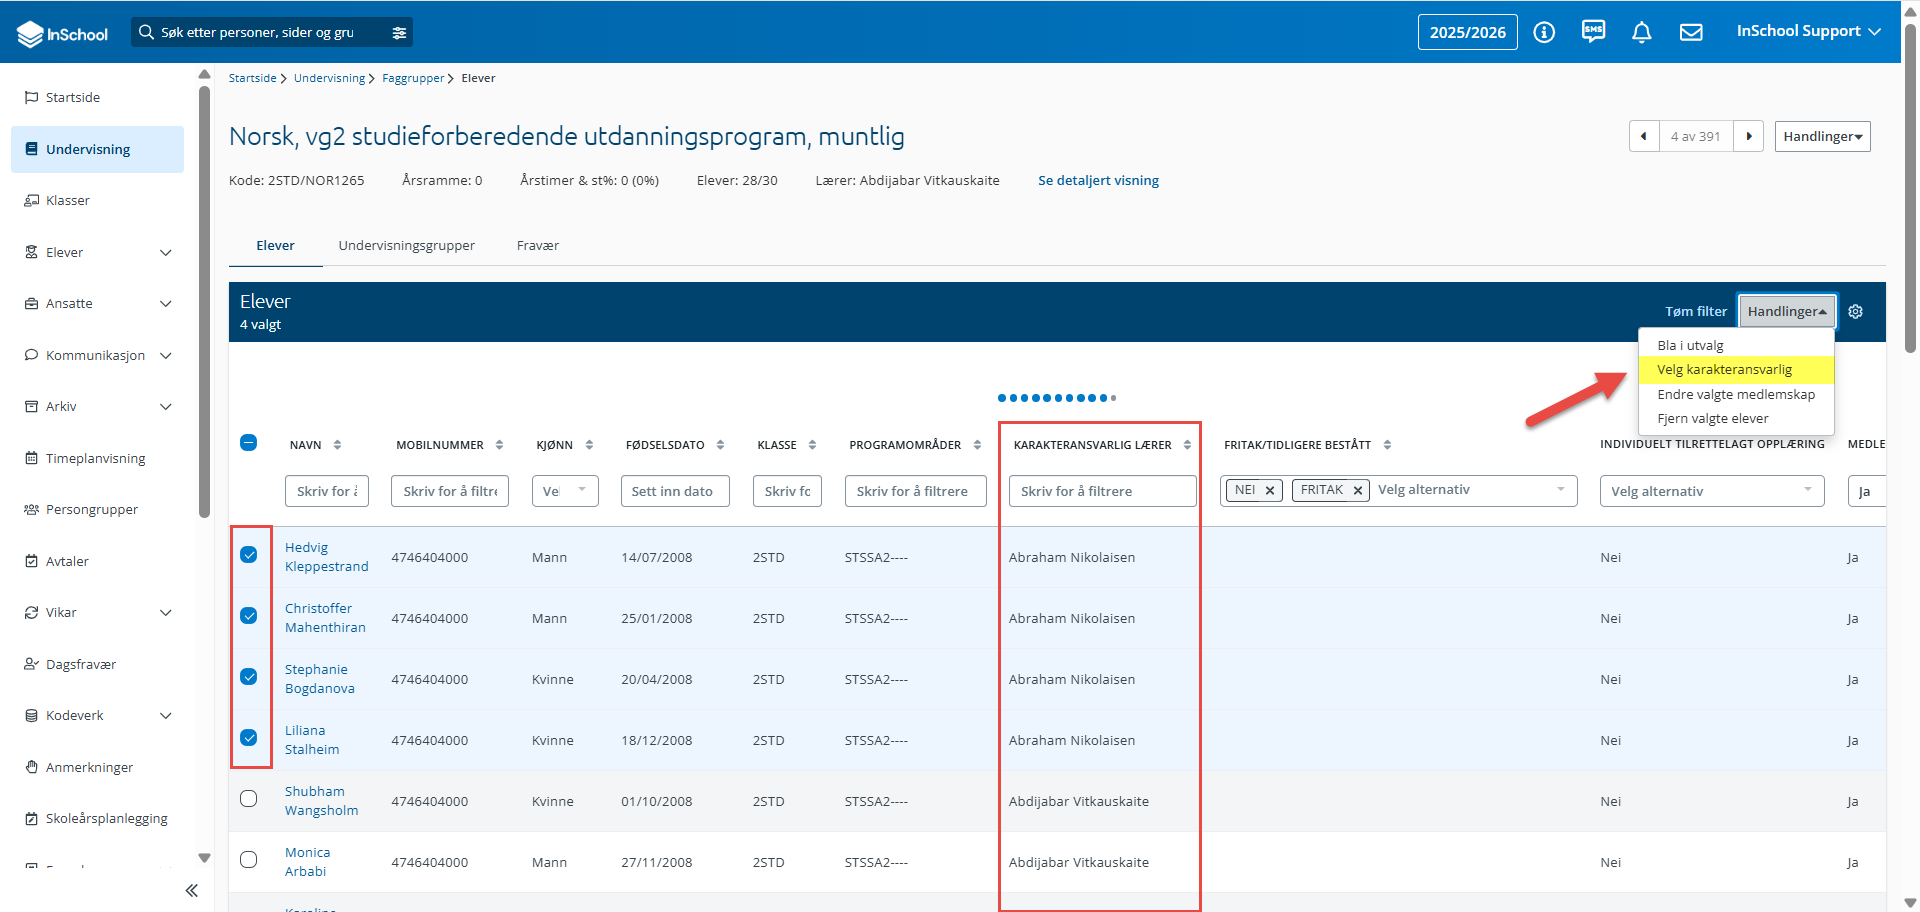Sort by Karakteransvarlig lærer column

1187,445
